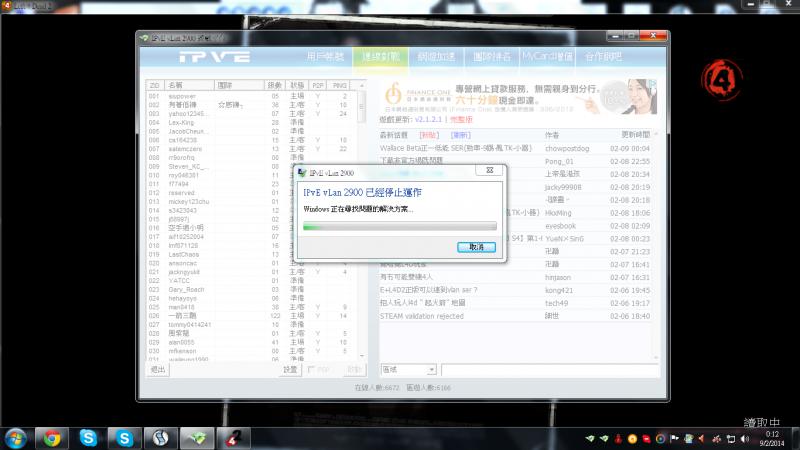Open the taskbar clock showing 0:12
The height and width of the screenshot is (450, 800).
coord(772,439)
